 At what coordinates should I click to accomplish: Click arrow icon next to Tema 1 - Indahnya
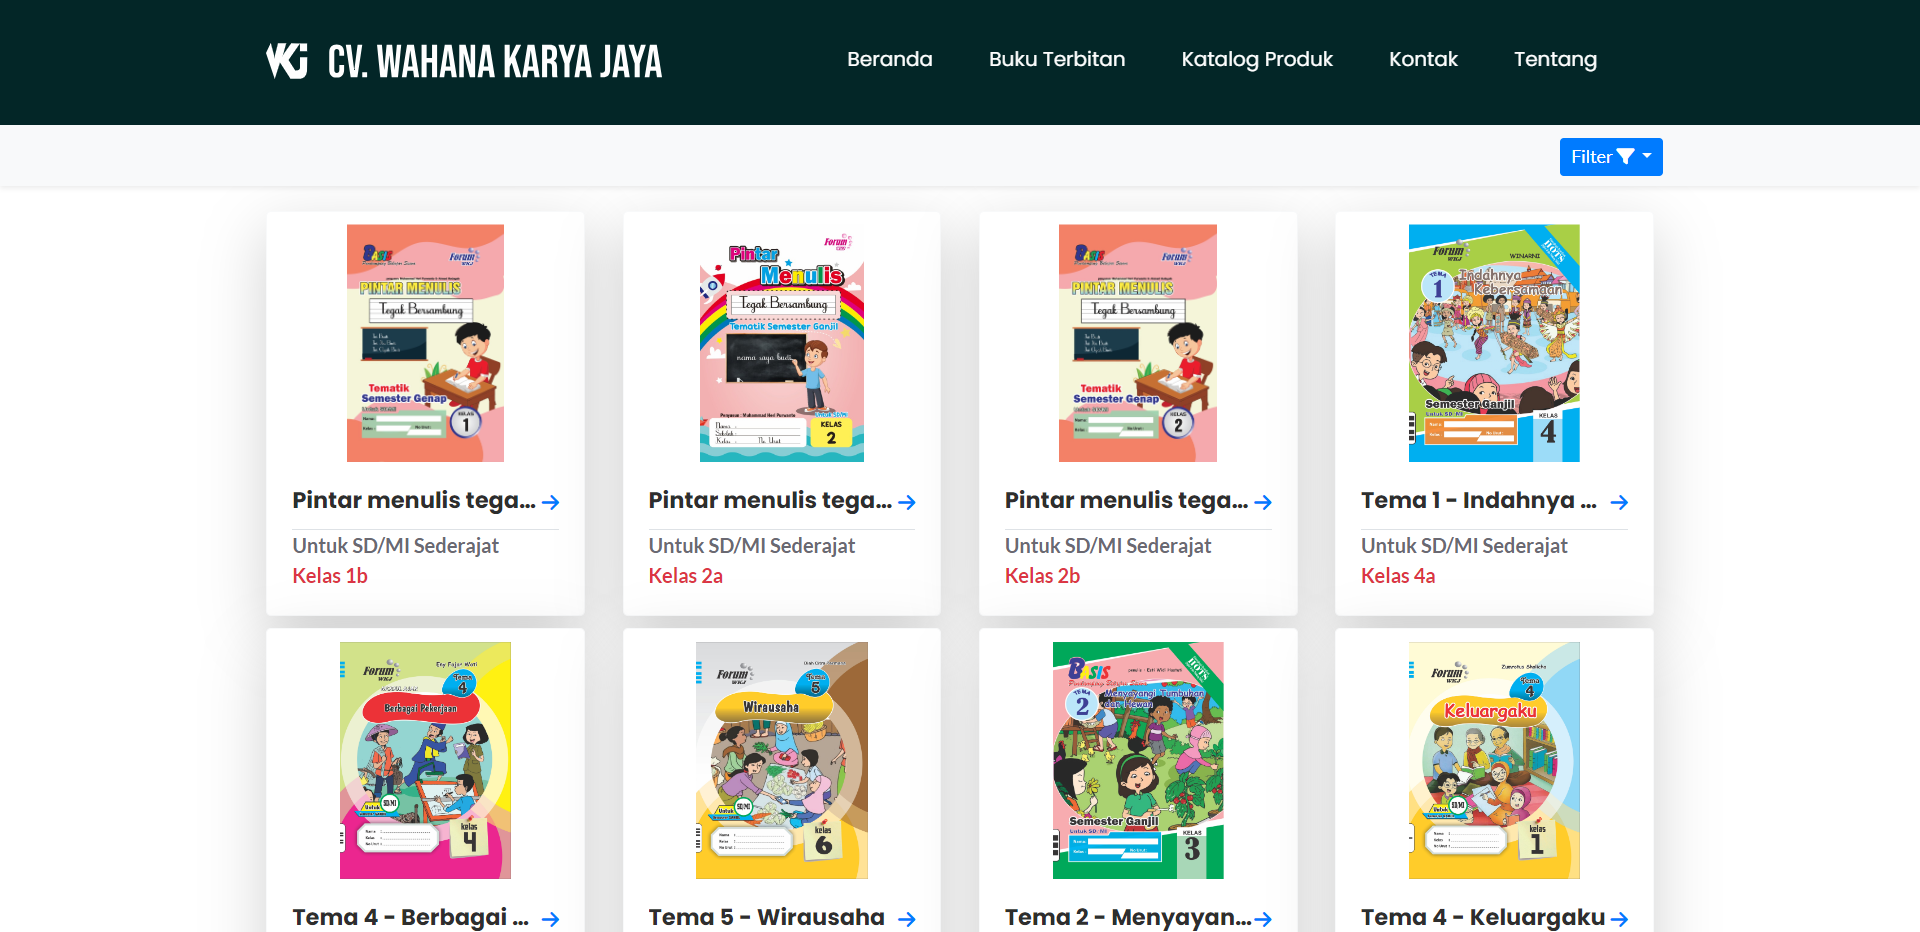pyautogui.click(x=1619, y=502)
